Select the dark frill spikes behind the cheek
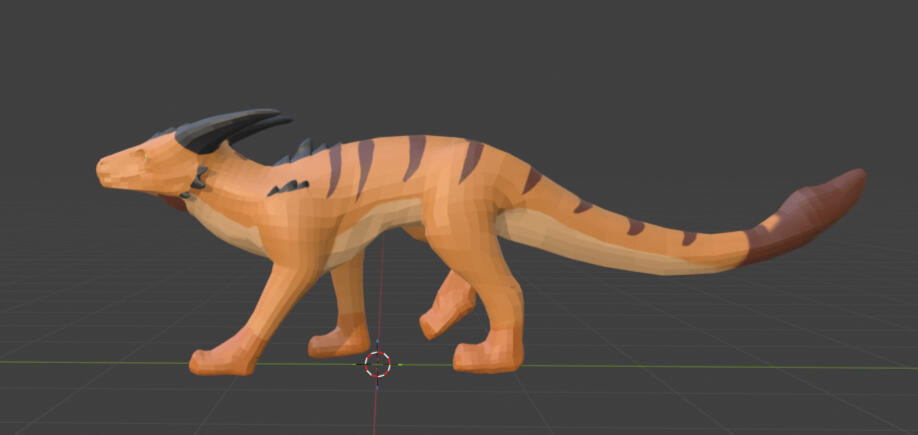Screen dimensions: 918x435 point(198,179)
